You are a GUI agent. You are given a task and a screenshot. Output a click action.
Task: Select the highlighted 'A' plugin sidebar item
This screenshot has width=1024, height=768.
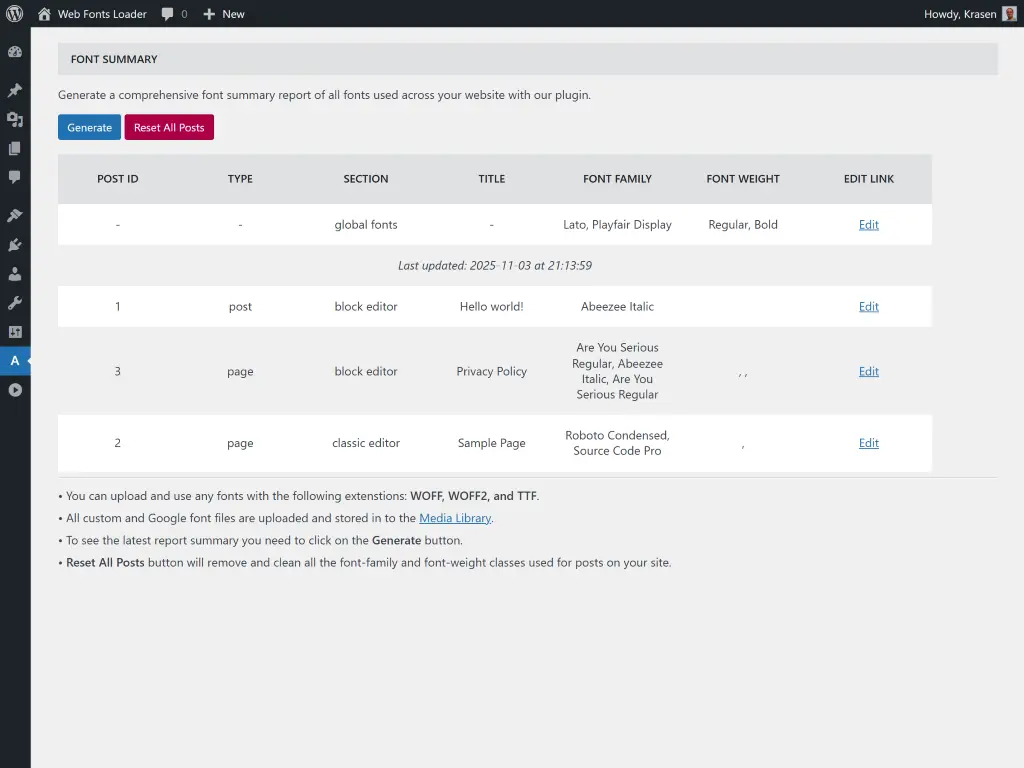pyautogui.click(x=15, y=361)
